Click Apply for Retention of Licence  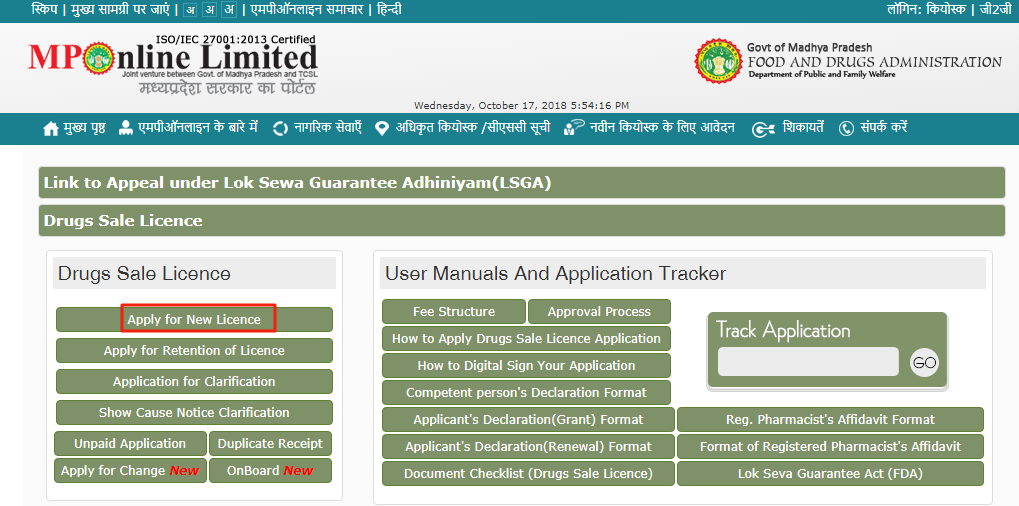(x=194, y=351)
